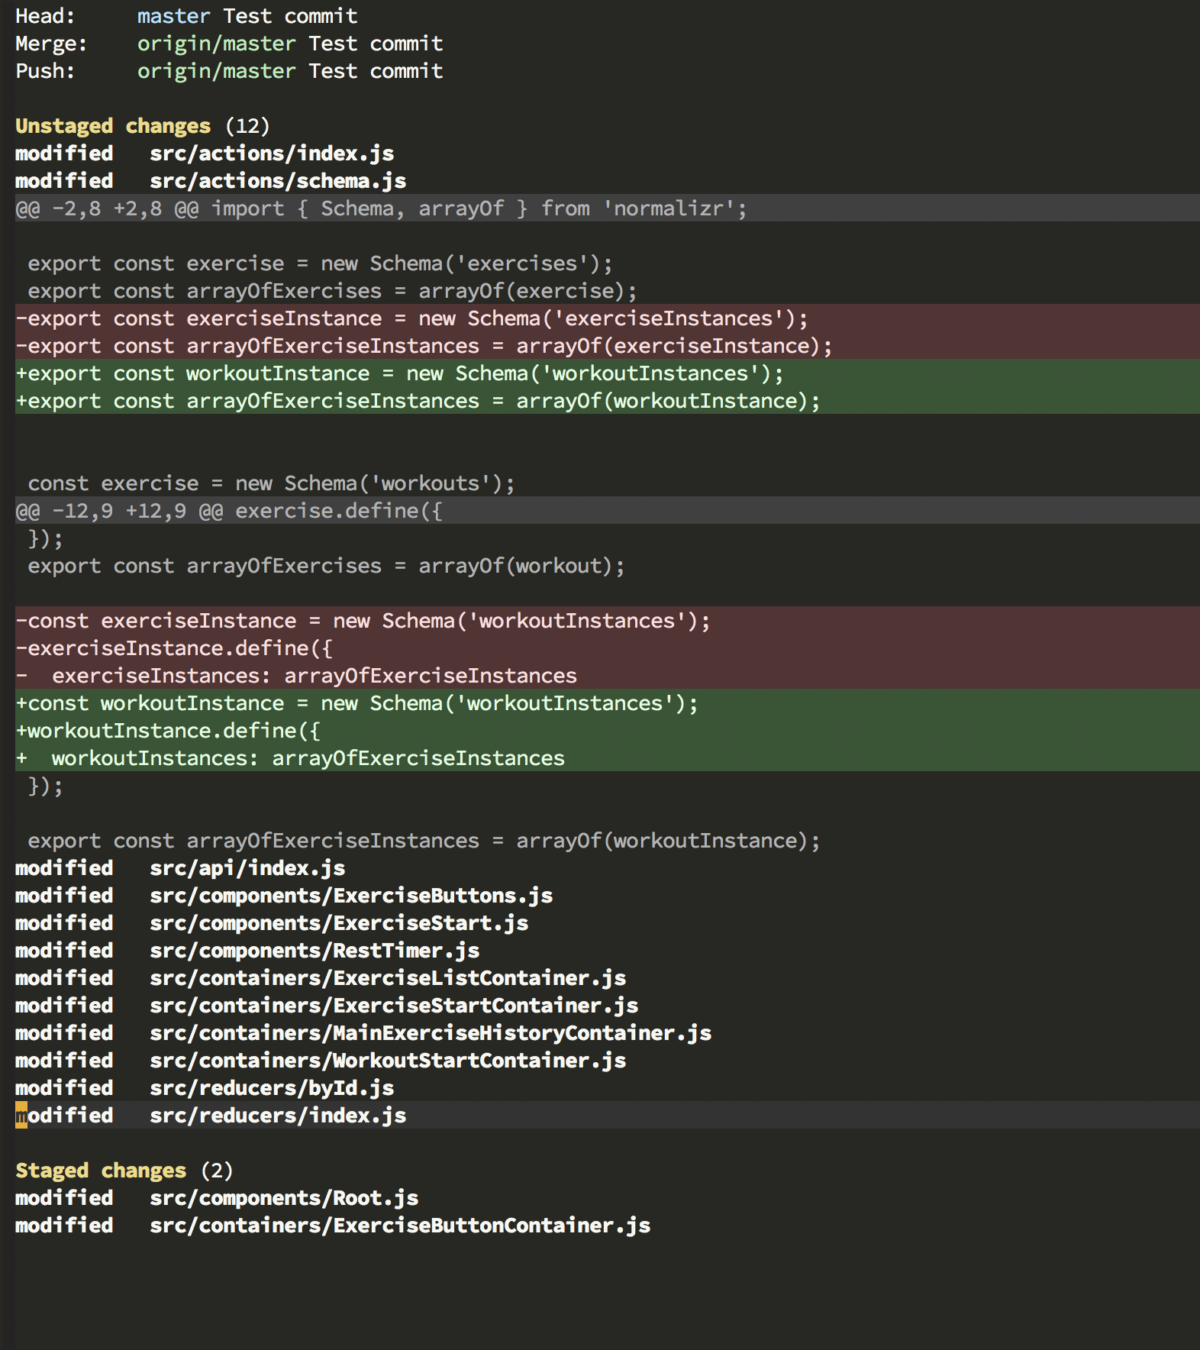The height and width of the screenshot is (1350, 1200).
Task: Select the modified src/api/index.js file entry
Action: pos(246,867)
